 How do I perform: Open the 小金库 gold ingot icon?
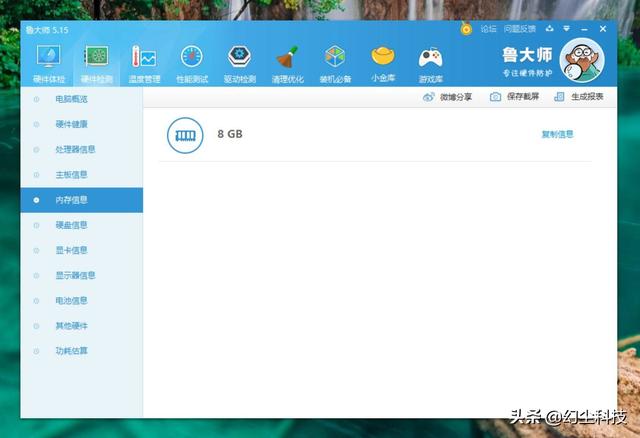[383, 56]
